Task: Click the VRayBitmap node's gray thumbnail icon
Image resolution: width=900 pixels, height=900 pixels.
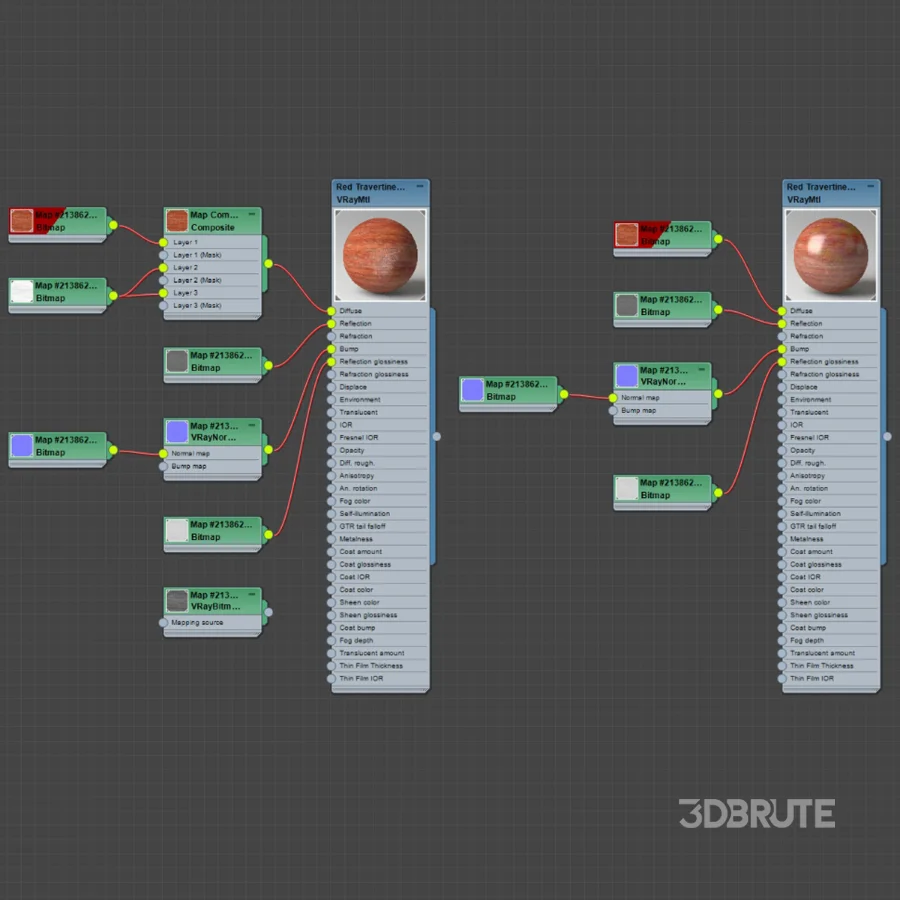Action: click(177, 600)
